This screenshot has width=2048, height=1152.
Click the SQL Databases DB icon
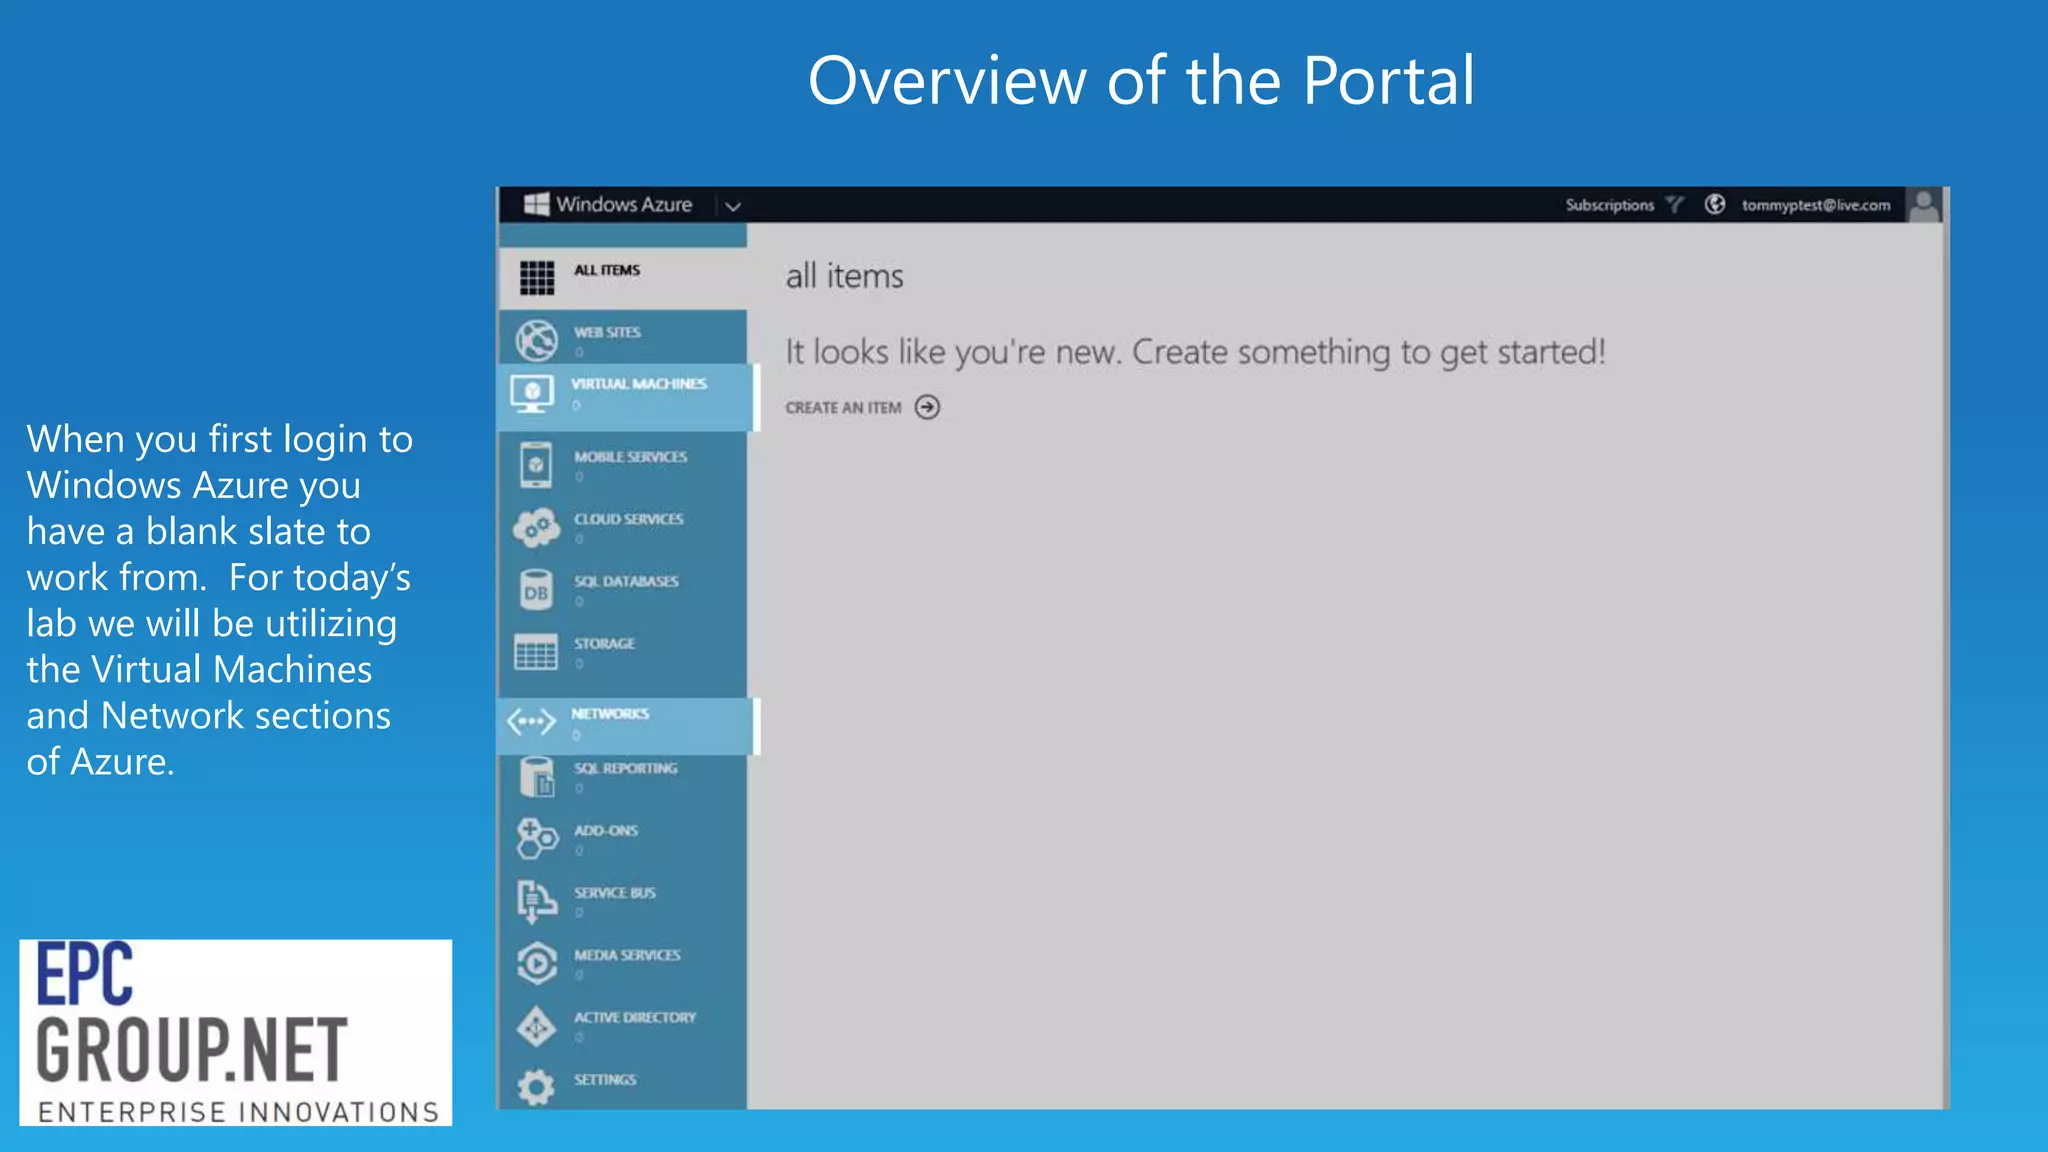pos(536,590)
